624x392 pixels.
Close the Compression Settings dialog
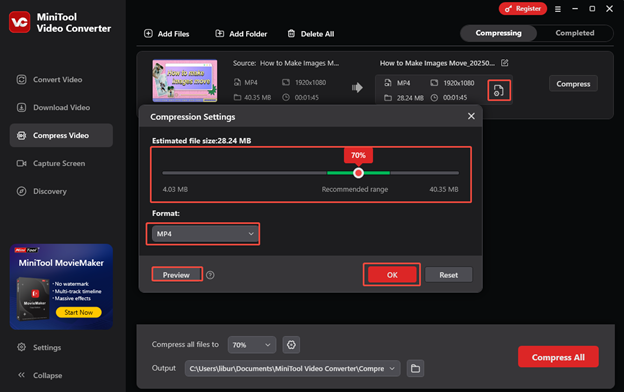click(x=471, y=116)
